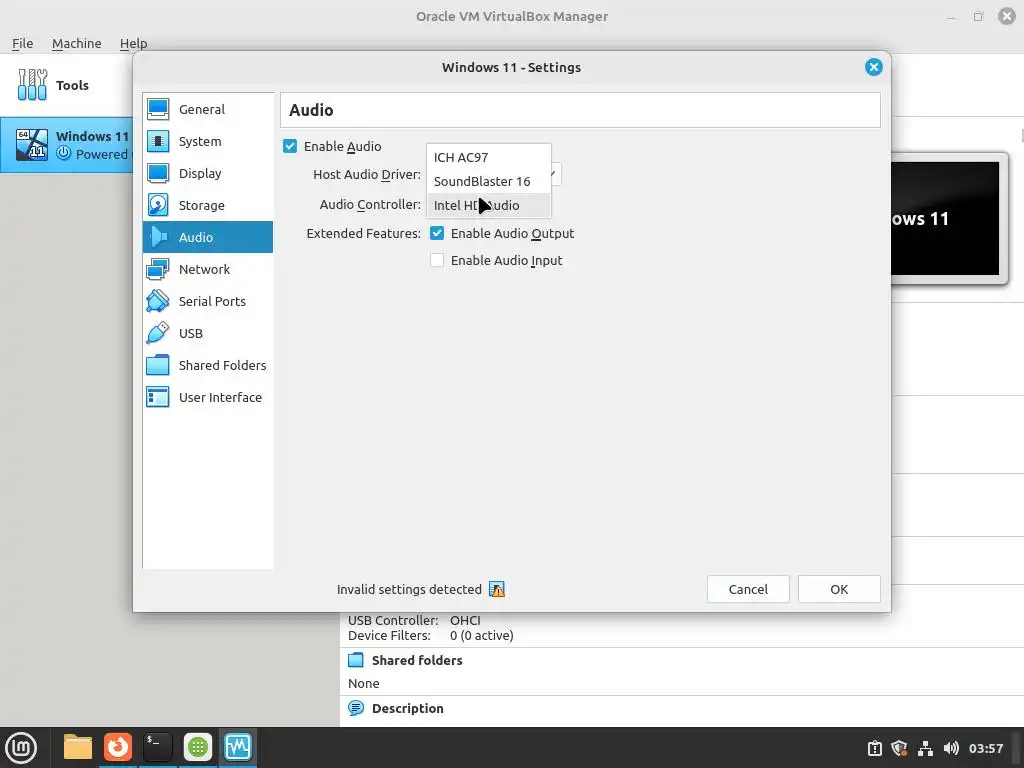Click the 'Device Filters:' detail row
1024x768 pixels.
pyautogui.click(x=430, y=635)
